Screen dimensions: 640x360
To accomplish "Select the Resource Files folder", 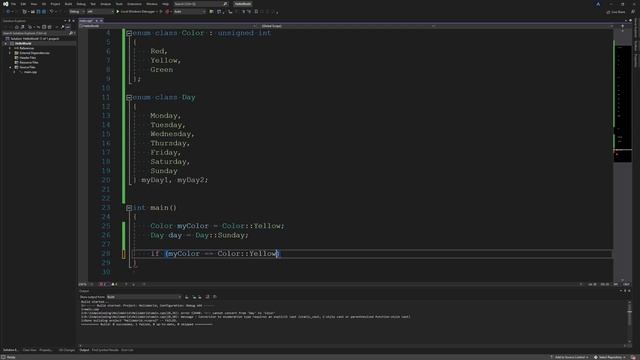I will point(29,62).
